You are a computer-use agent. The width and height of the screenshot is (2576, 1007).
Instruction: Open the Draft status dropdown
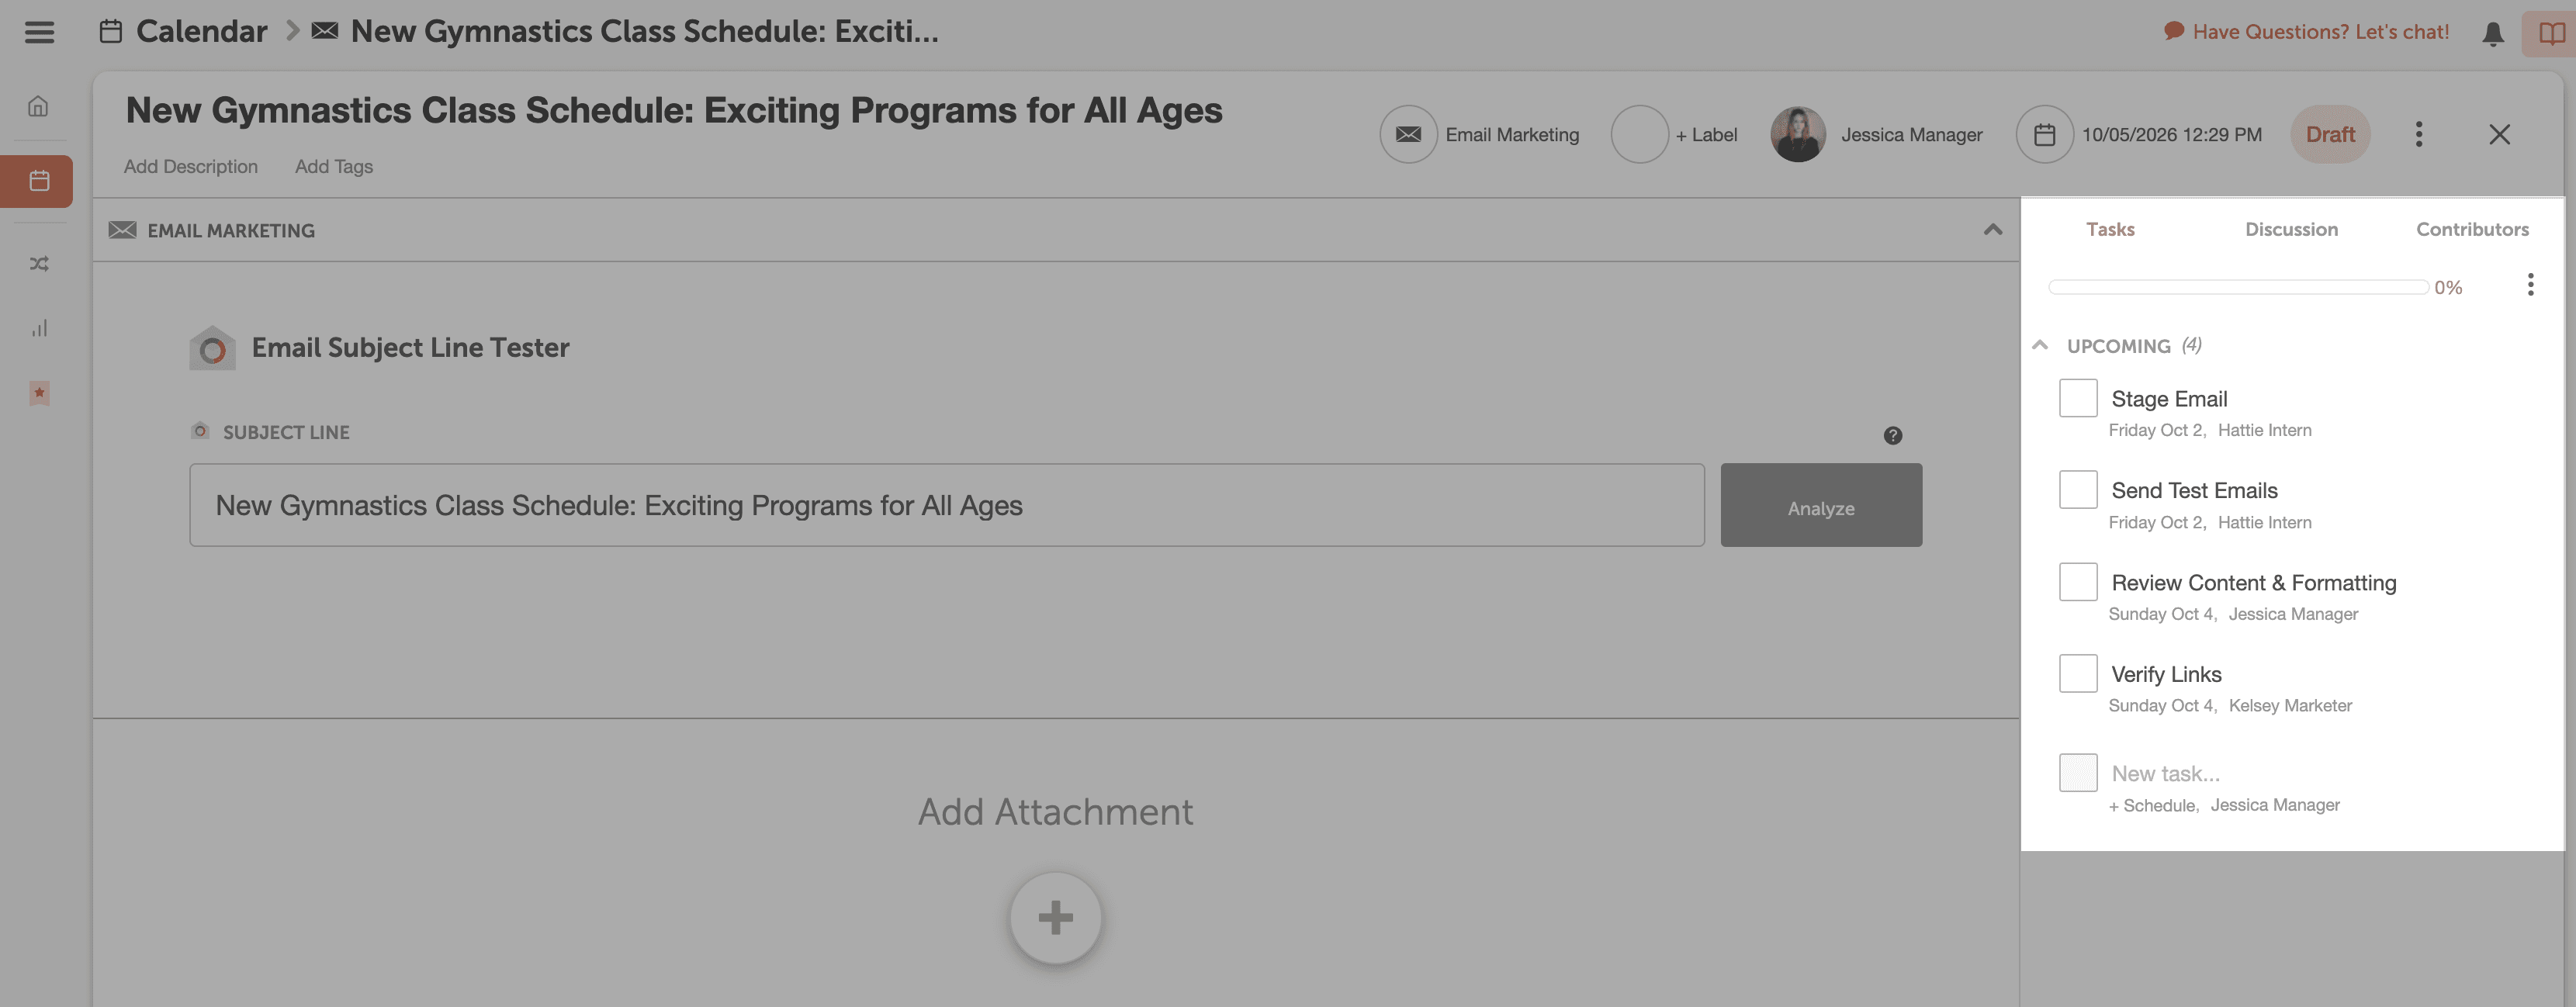click(2329, 134)
